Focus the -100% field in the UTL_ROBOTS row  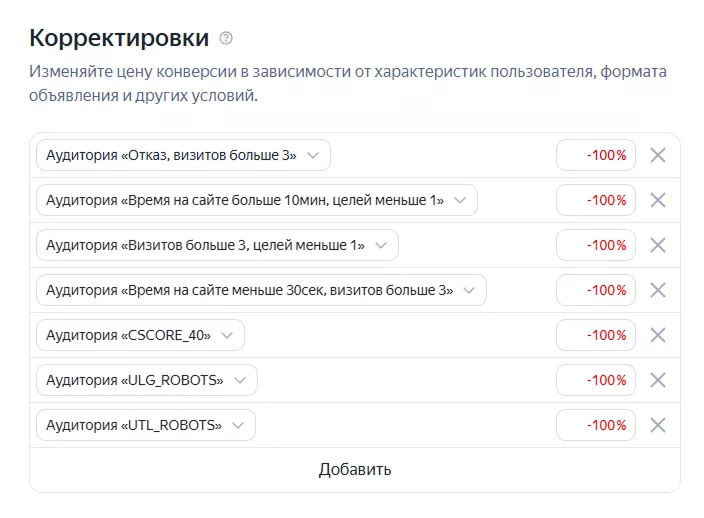click(596, 425)
